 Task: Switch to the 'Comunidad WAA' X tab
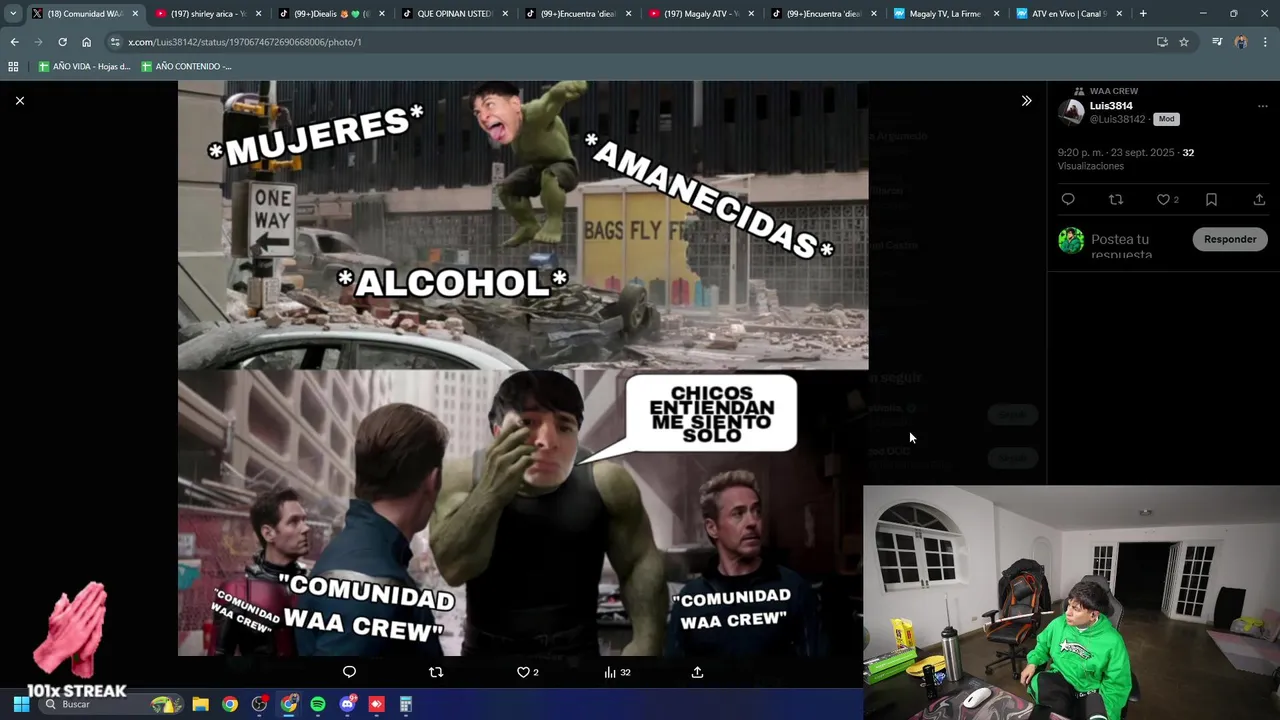click(x=84, y=14)
